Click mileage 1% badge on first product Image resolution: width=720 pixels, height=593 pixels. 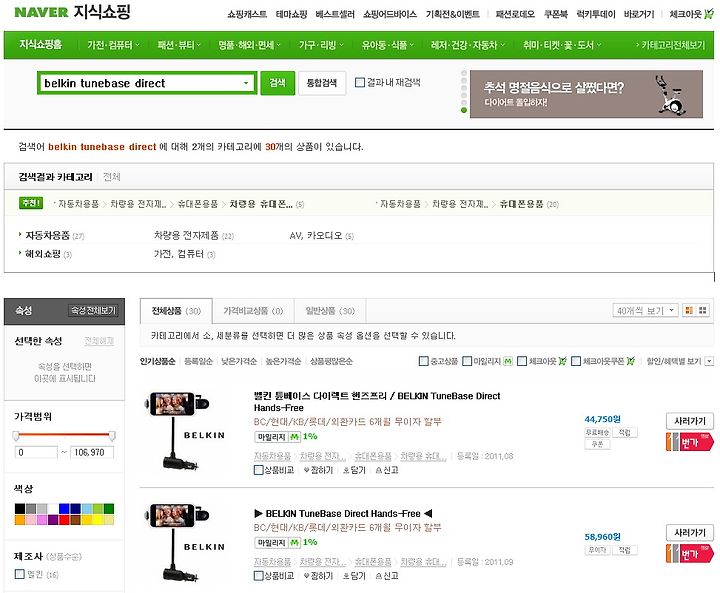pos(286,436)
